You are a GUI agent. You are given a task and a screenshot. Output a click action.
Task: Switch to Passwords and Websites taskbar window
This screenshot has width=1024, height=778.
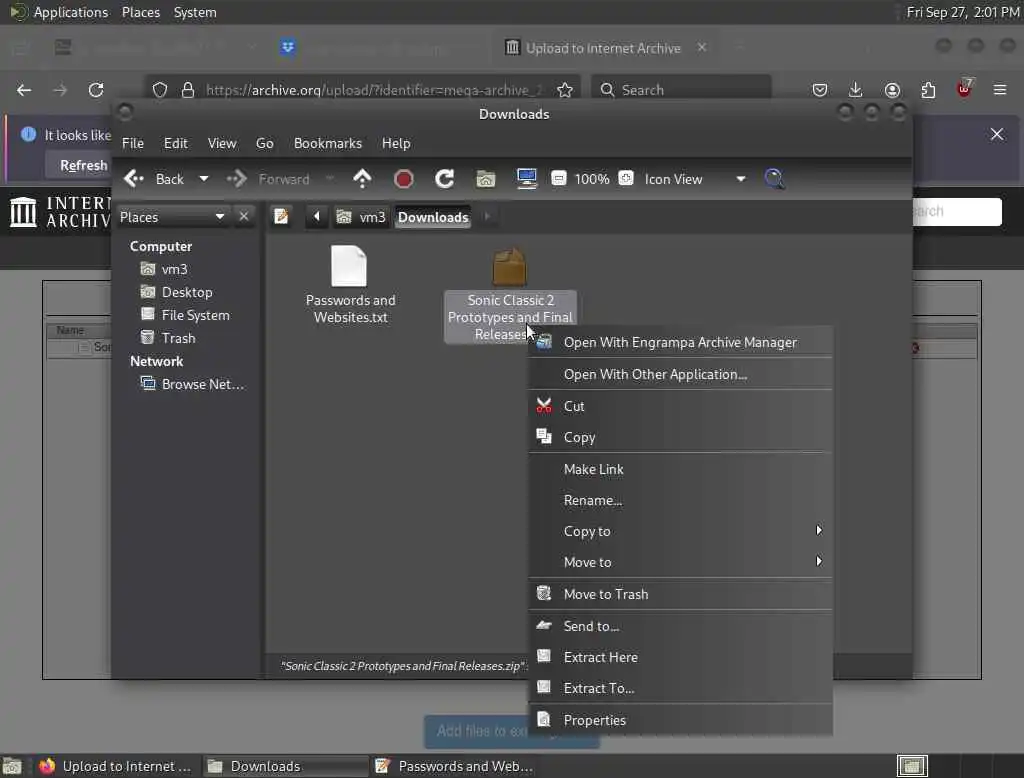[455, 766]
